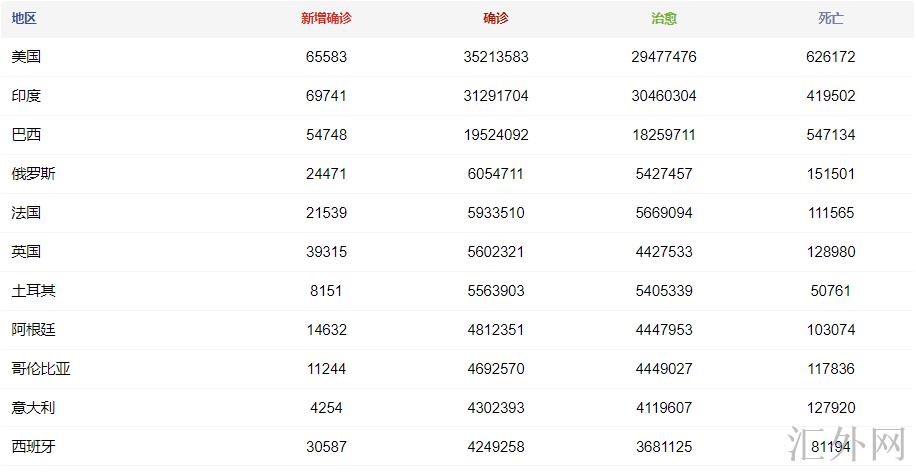The height and width of the screenshot is (474, 916).
Task: Select the 西班牙 row label
Action: [x=33, y=447]
